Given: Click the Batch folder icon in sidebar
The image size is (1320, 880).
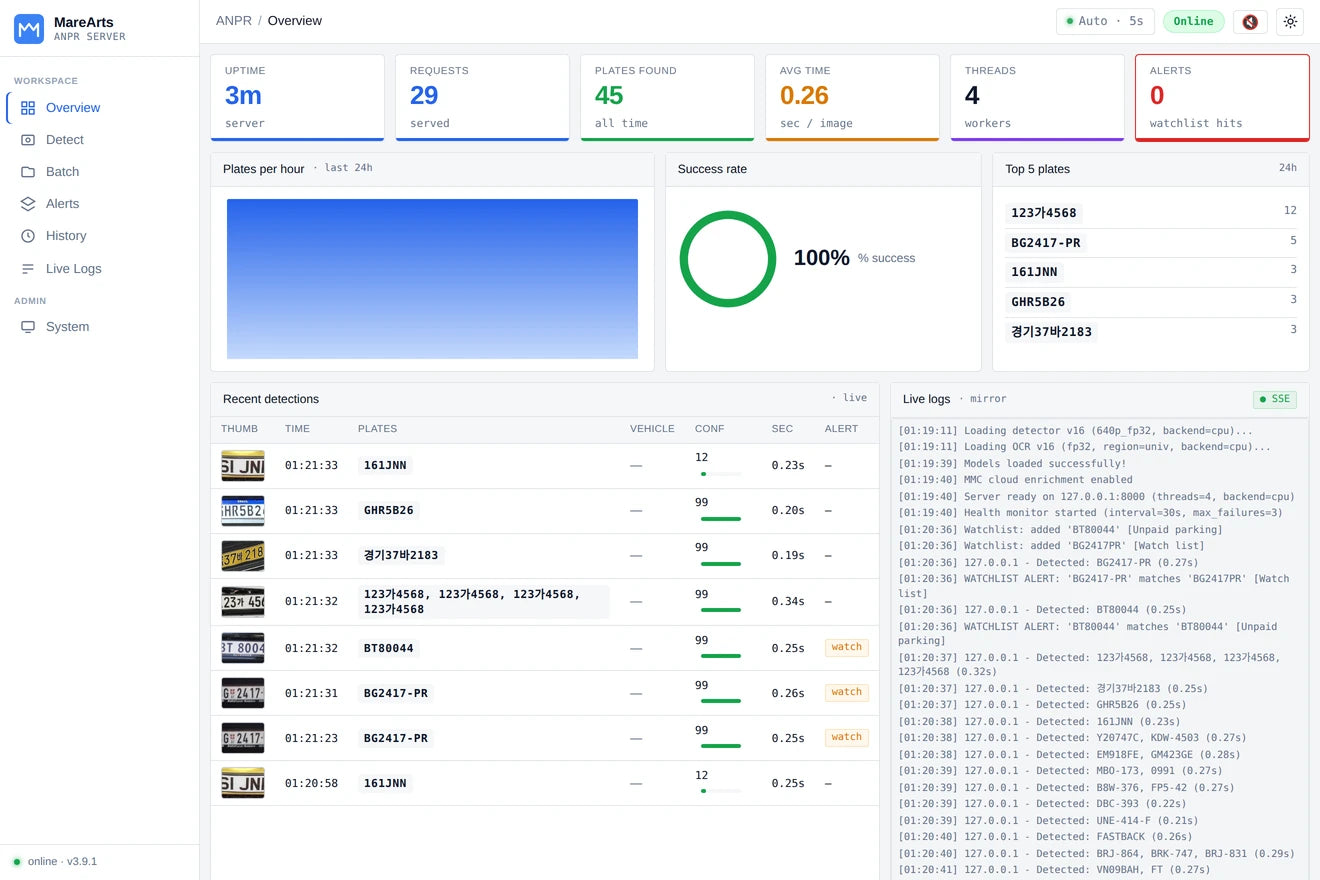Looking at the screenshot, I should point(28,172).
